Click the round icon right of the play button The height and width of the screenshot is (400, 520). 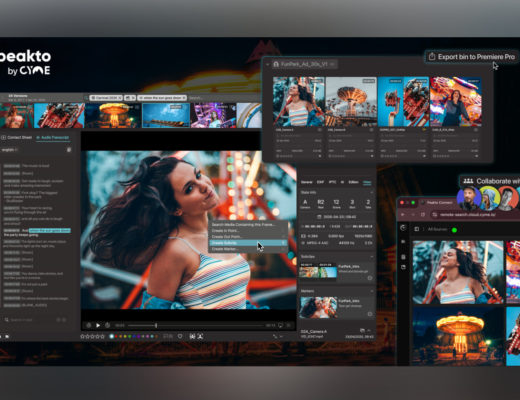(x=107, y=325)
